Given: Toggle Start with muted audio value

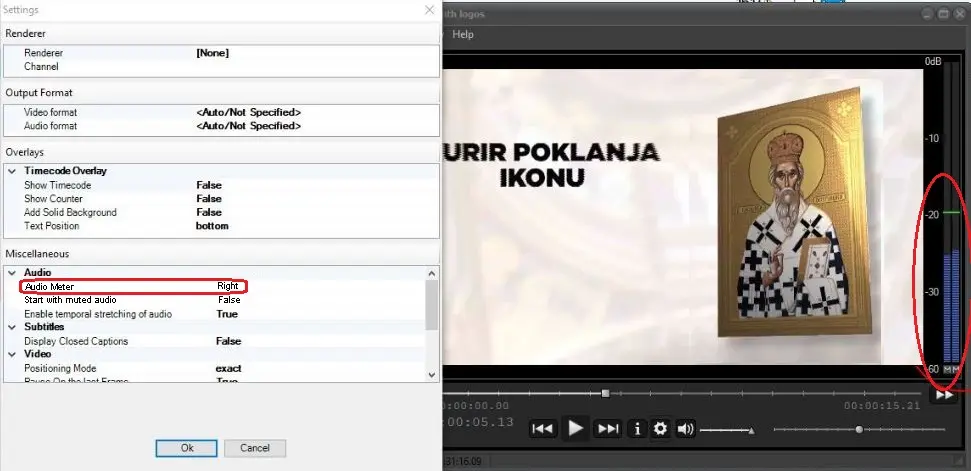Looking at the screenshot, I should [229, 300].
